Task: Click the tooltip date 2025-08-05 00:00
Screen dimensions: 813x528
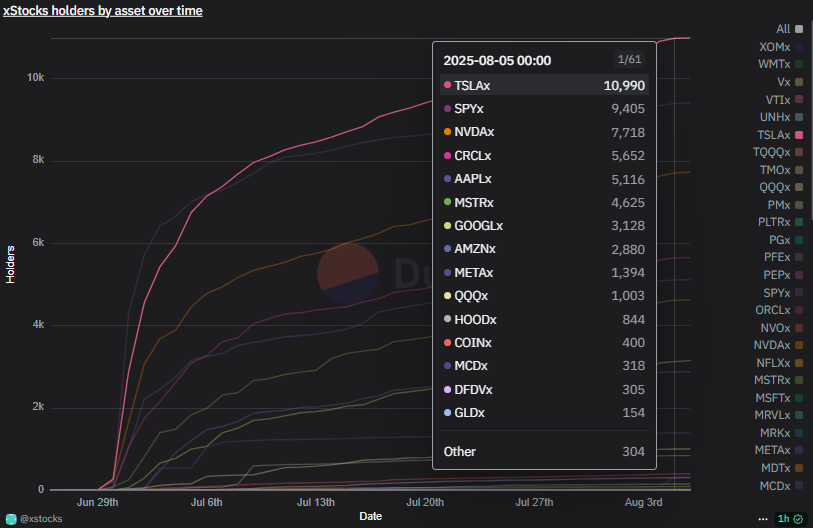Action: (497, 61)
